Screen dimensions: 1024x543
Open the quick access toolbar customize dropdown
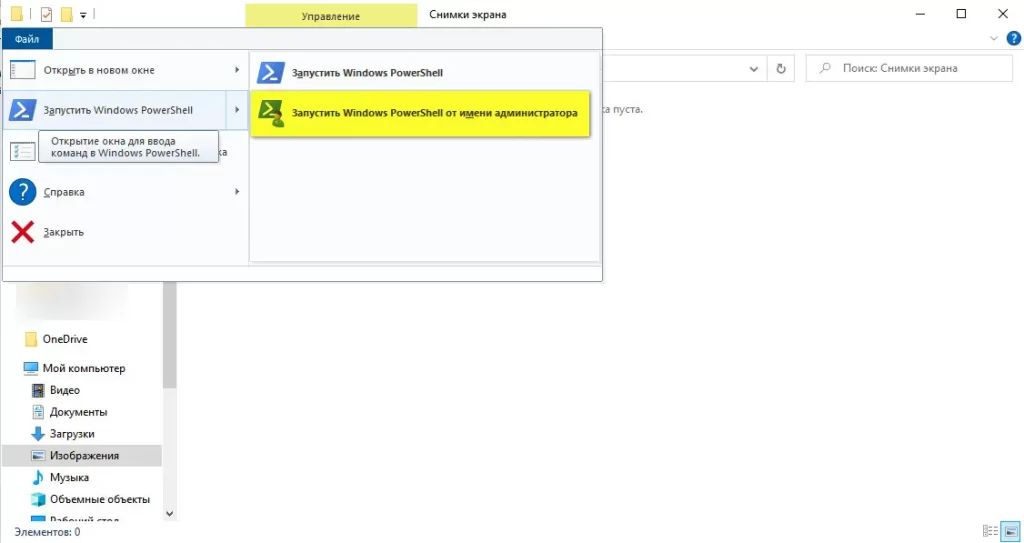83,15
